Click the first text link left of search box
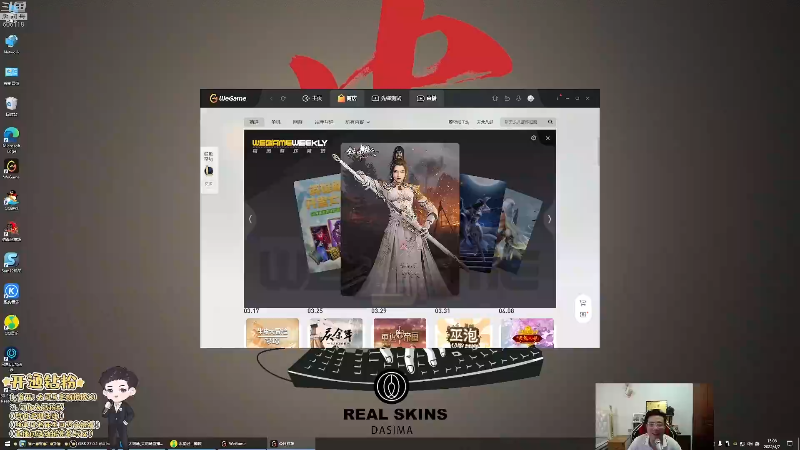Image resolution: width=800 pixels, height=450 pixels. pyautogui.click(x=458, y=122)
